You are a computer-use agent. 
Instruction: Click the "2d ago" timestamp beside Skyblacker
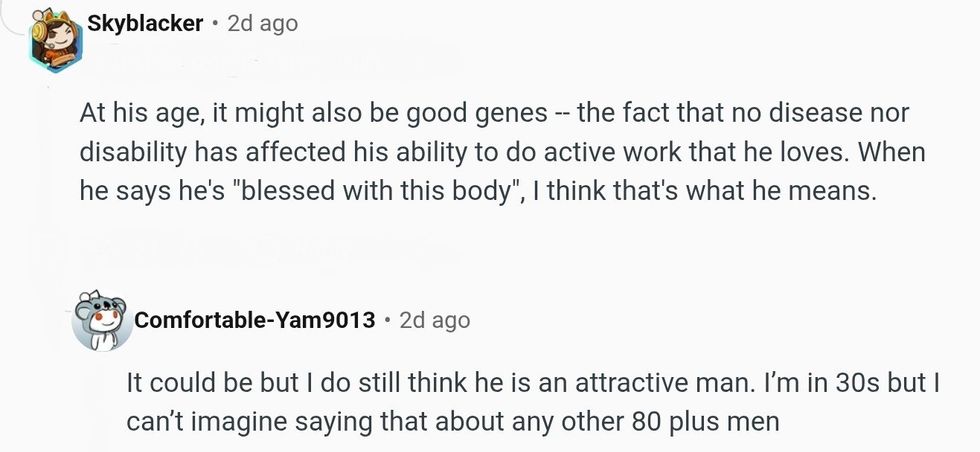click(262, 23)
